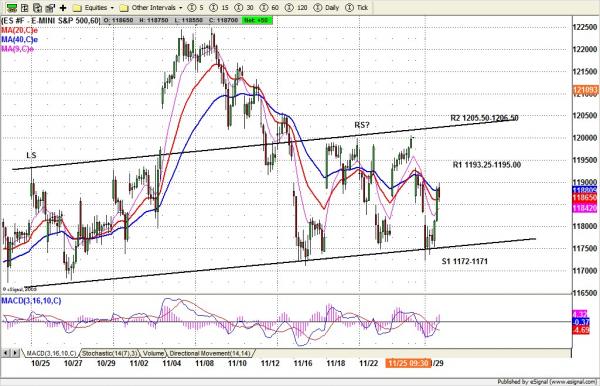Click the grid window icon in toolbar

point(25,7)
